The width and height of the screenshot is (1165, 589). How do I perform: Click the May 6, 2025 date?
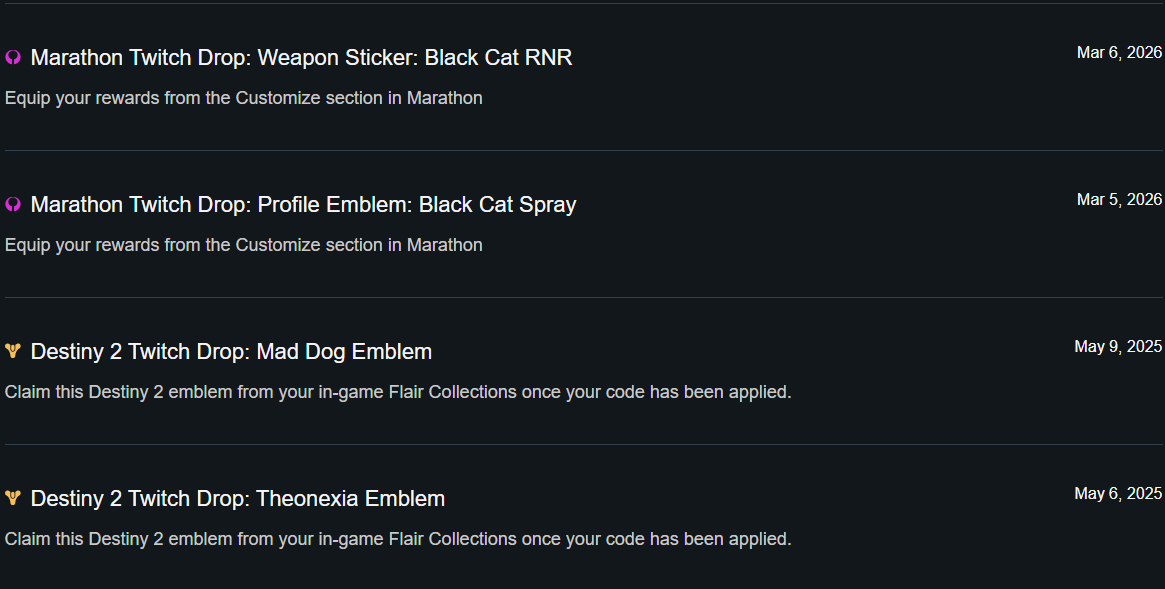1118,494
